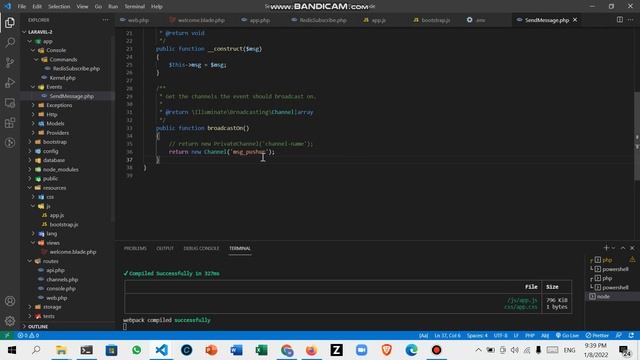This screenshot has height=360, width=640.
Task: Open Explorer panel more actions ellipsis
Action: [106, 20]
